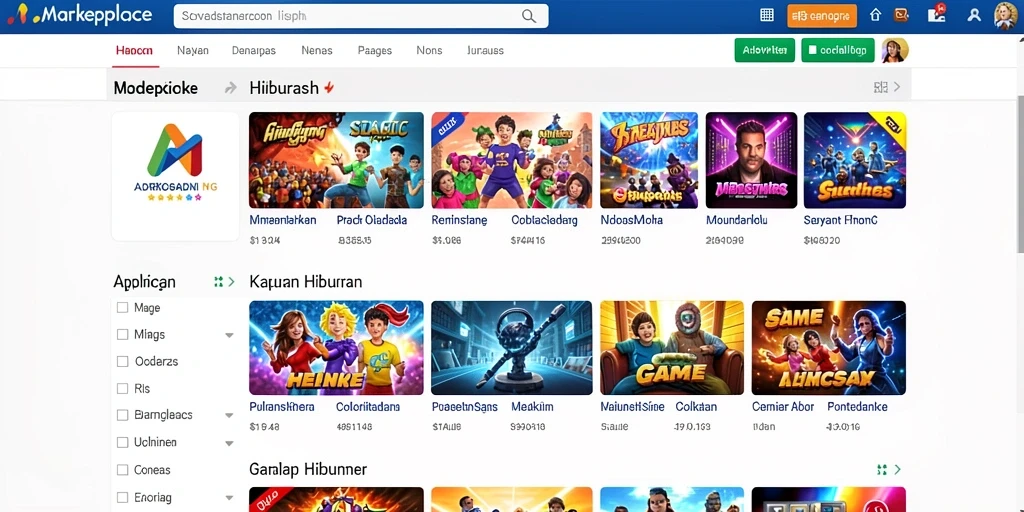The height and width of the screenshot is (512, 1024).
Task: Click the red flash icon next to Hiiburash
Action: pos(329,88)
